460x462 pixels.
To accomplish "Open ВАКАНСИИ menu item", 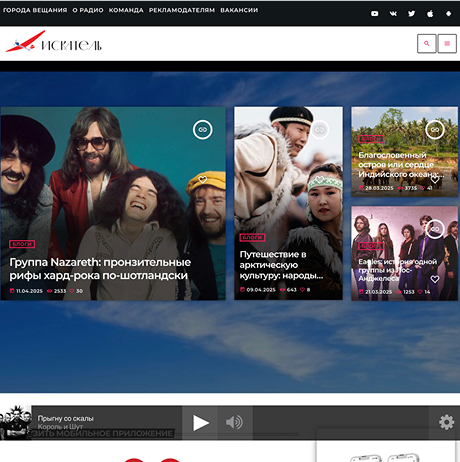I will (239, 10).
